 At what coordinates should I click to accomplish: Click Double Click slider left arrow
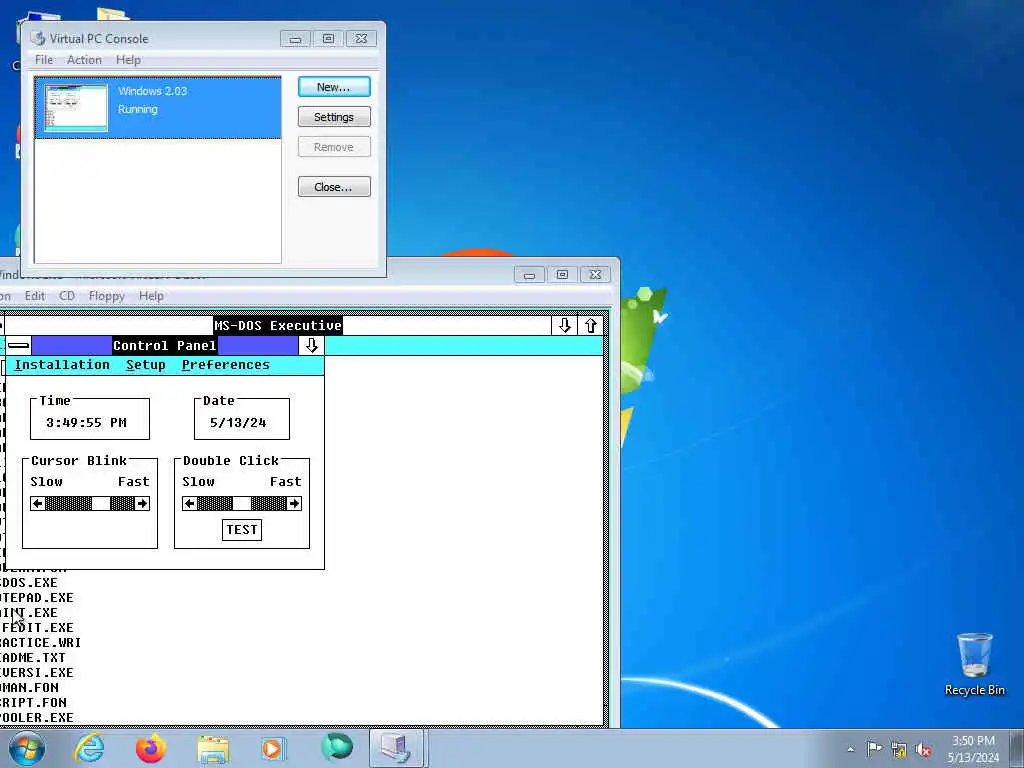click(x=189, y=504)
